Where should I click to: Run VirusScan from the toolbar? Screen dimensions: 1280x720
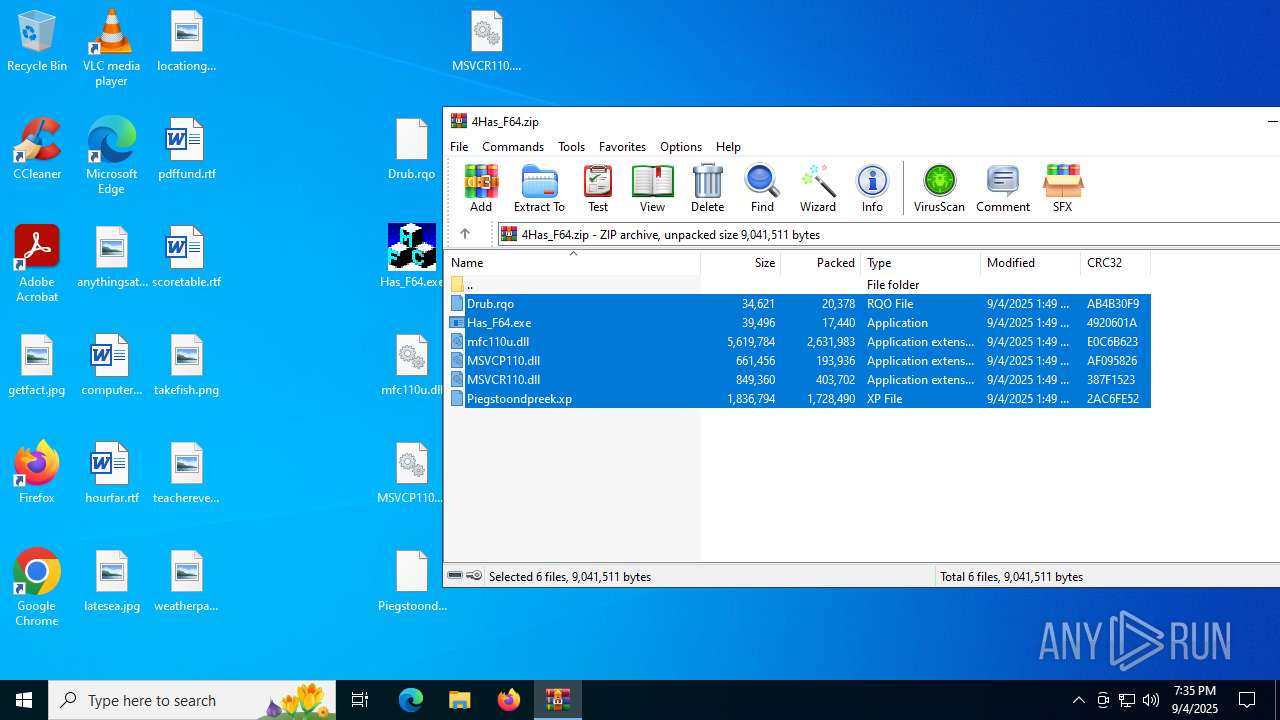(x=939, y=188)
